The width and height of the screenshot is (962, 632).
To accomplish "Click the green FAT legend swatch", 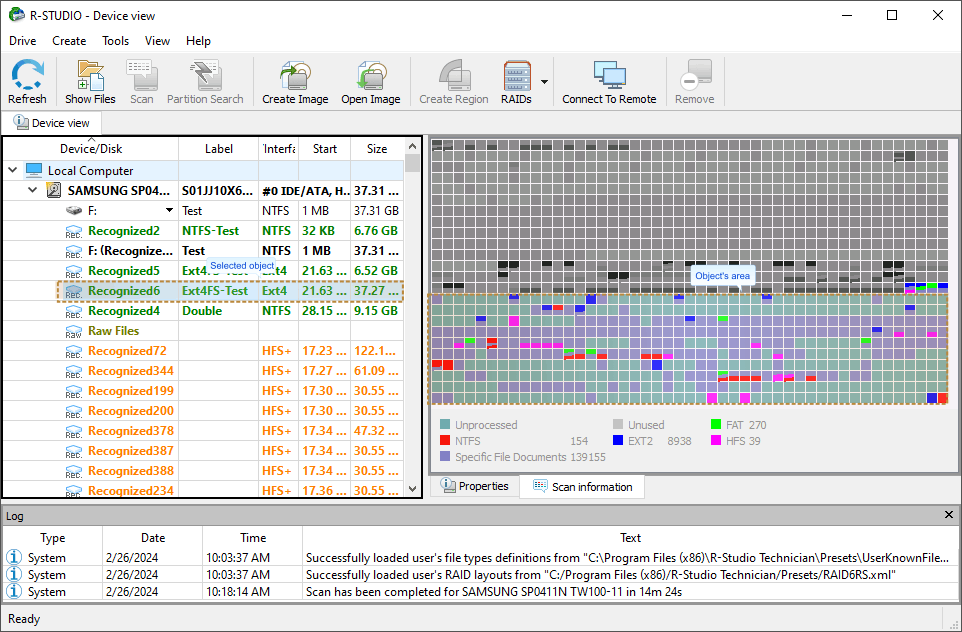I will (715, 425).
